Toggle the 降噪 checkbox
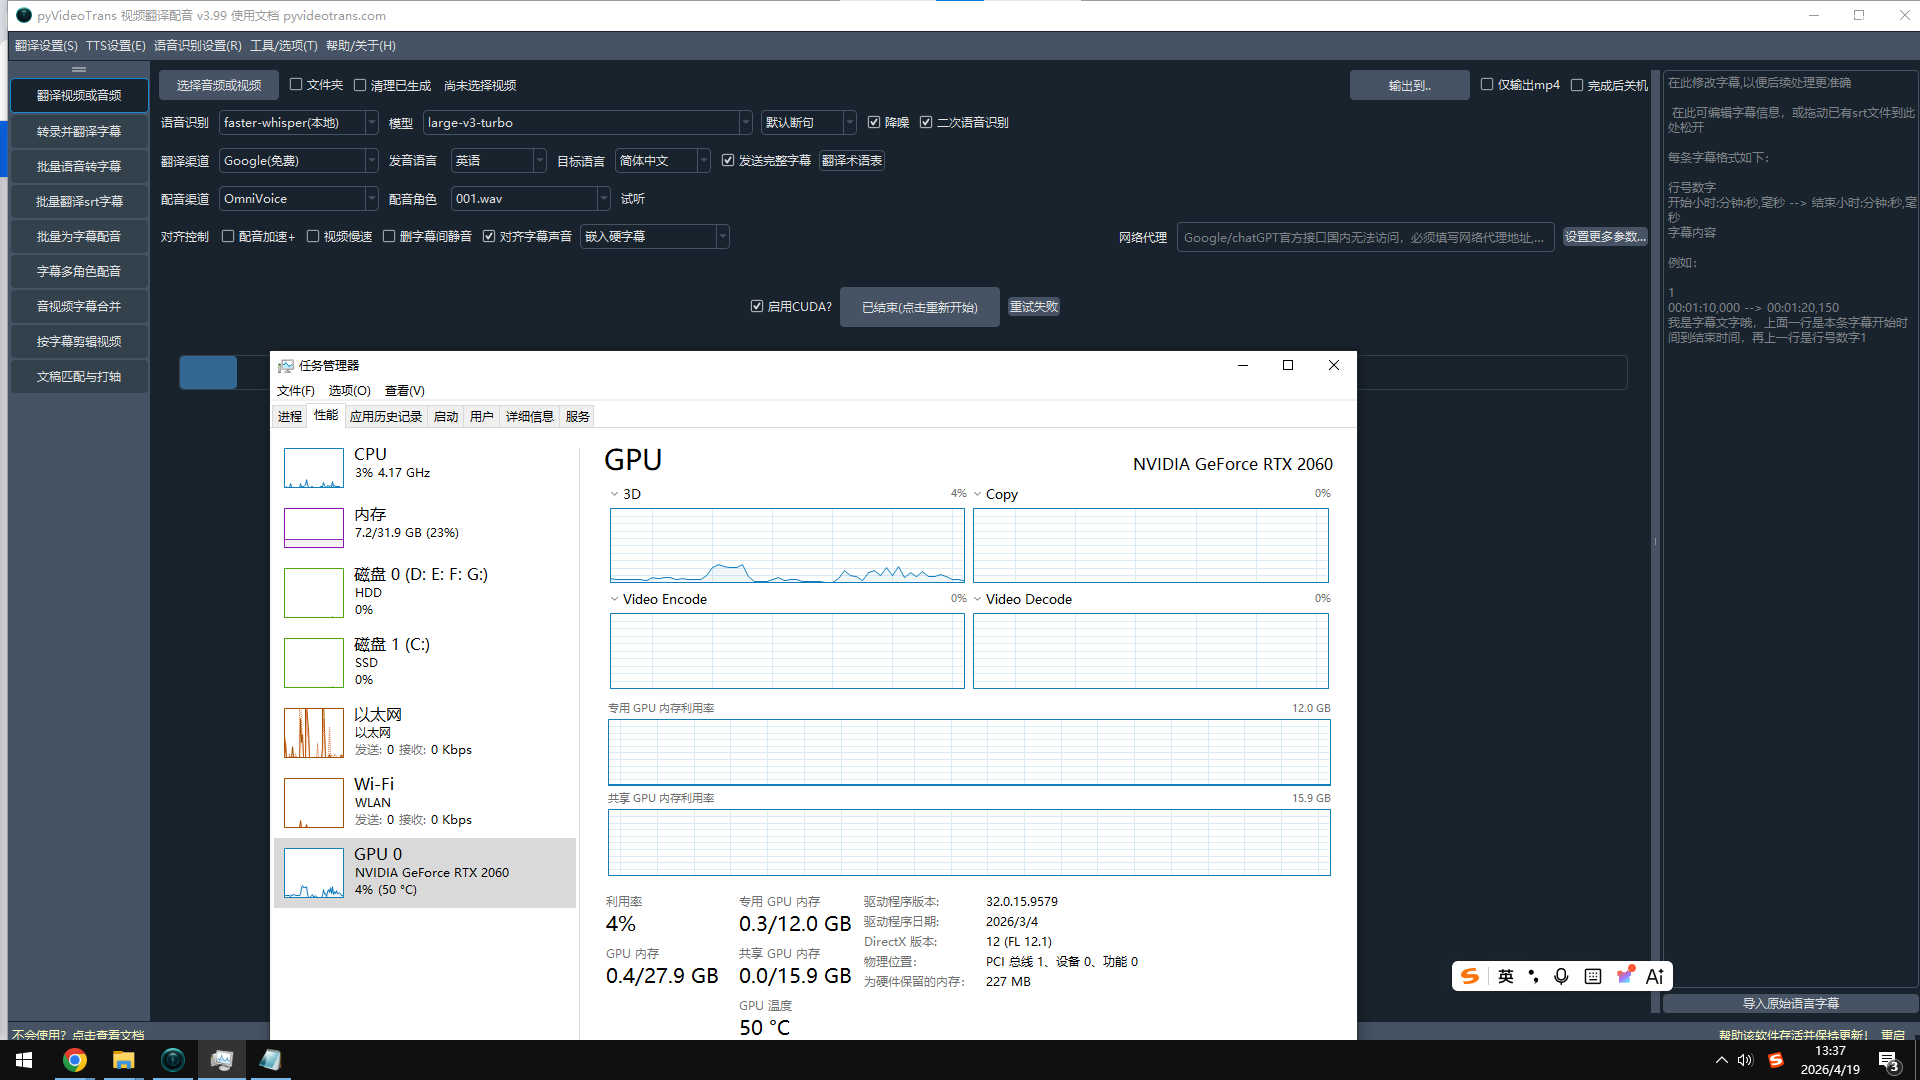This screenshot has height=1080, width=1920. [874, 122]
